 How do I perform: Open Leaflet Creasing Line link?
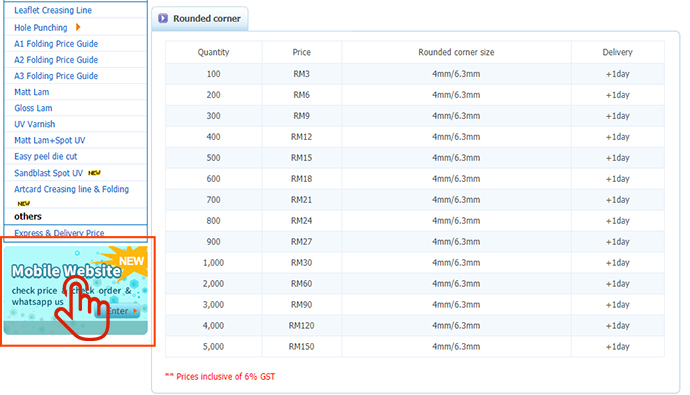[53, 10]
